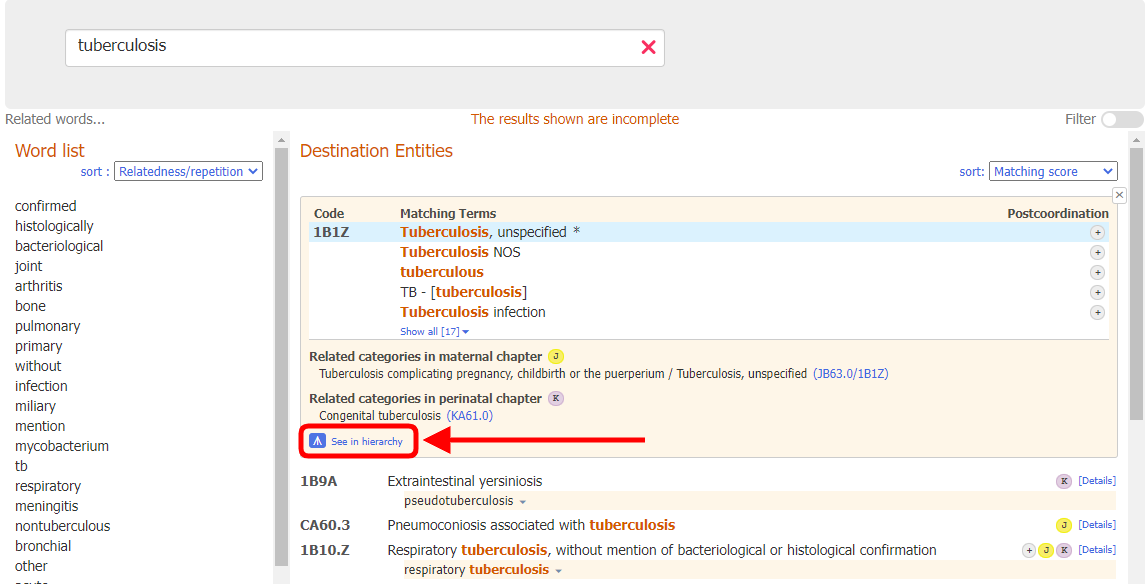
Task: Click the K icon on Respiratory tuberculosis row
Action: (1064, 550)
